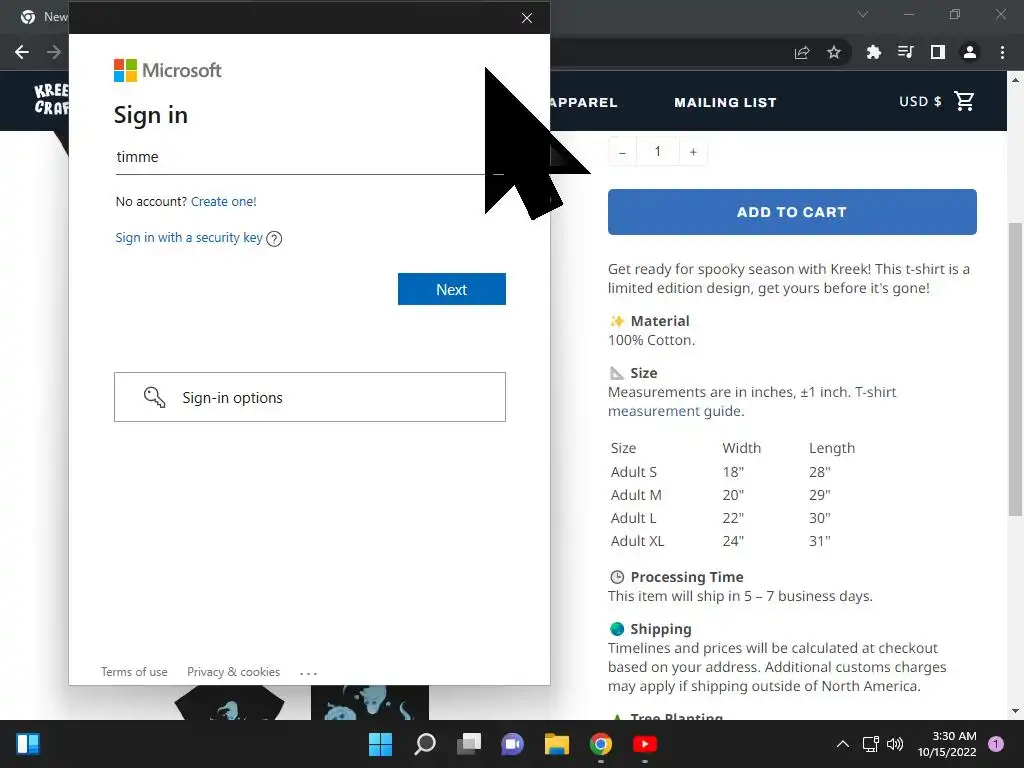Open the media control icon in Chrome toolbar

906,52
